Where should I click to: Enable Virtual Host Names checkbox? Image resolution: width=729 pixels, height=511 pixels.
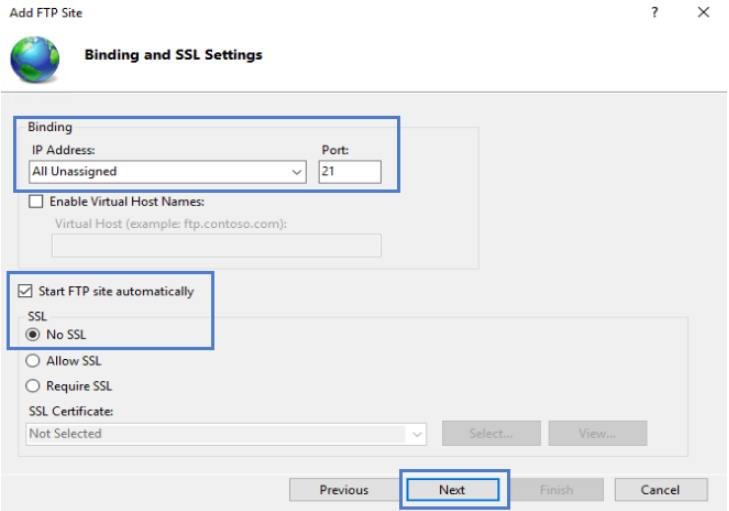click(x=36, y=201)
